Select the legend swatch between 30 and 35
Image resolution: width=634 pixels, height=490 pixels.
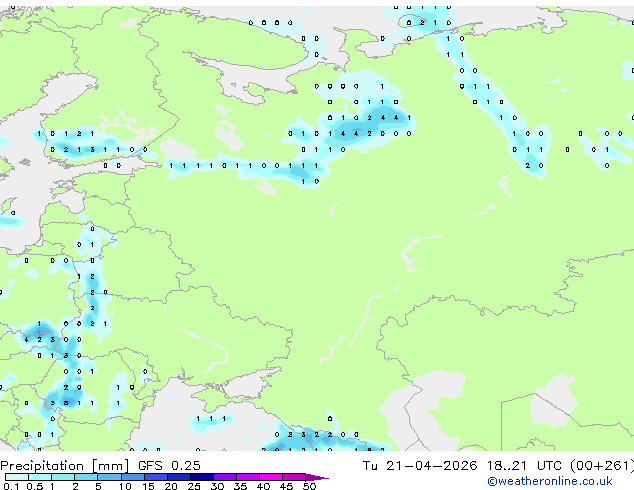point(225,477)
